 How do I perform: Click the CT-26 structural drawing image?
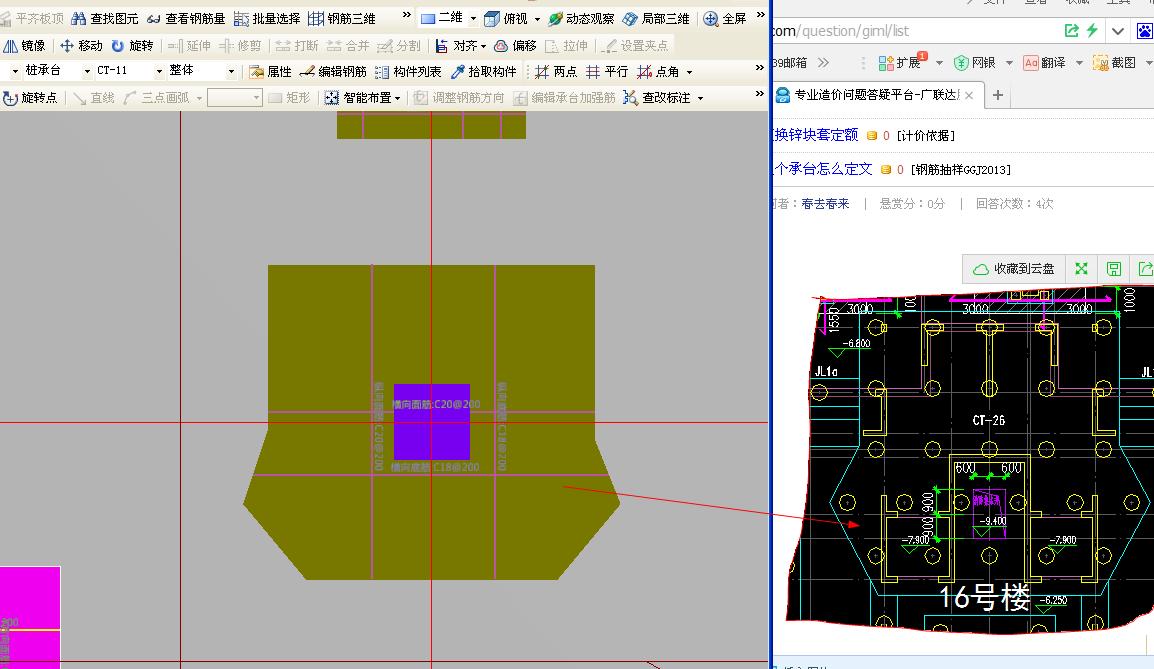coord(970,460)
